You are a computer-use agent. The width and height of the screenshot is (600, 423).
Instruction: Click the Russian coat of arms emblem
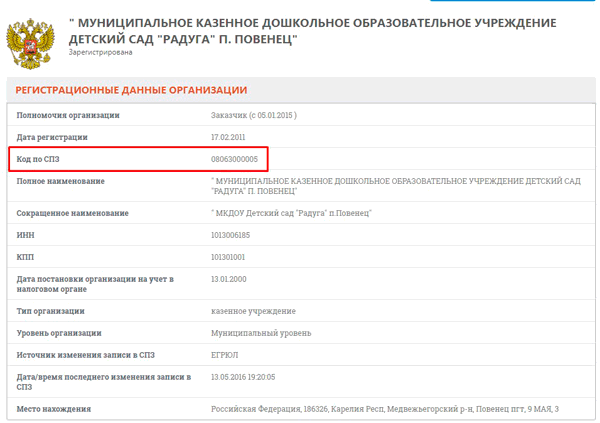tap(31, 40)
